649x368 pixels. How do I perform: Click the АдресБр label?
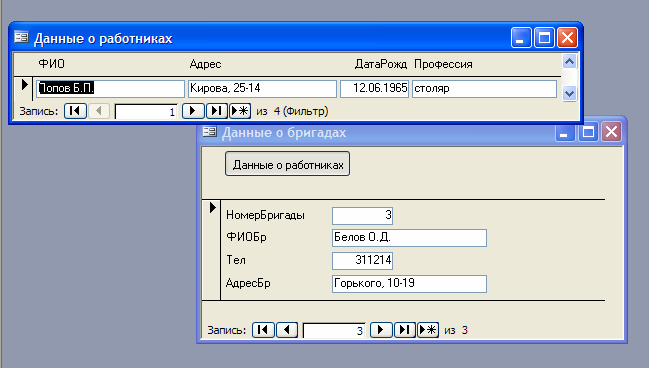point(248,283)
